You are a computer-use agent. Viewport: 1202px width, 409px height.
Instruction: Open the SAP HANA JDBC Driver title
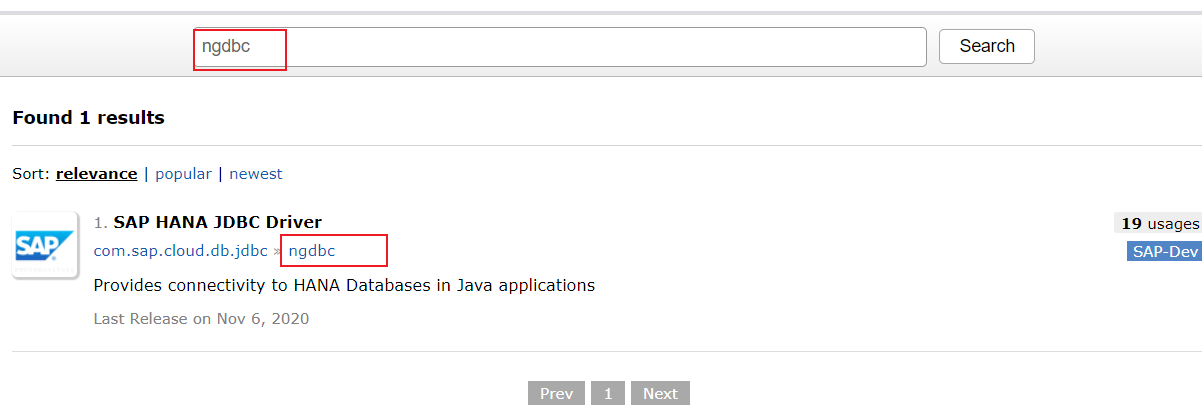click(217, 222)
